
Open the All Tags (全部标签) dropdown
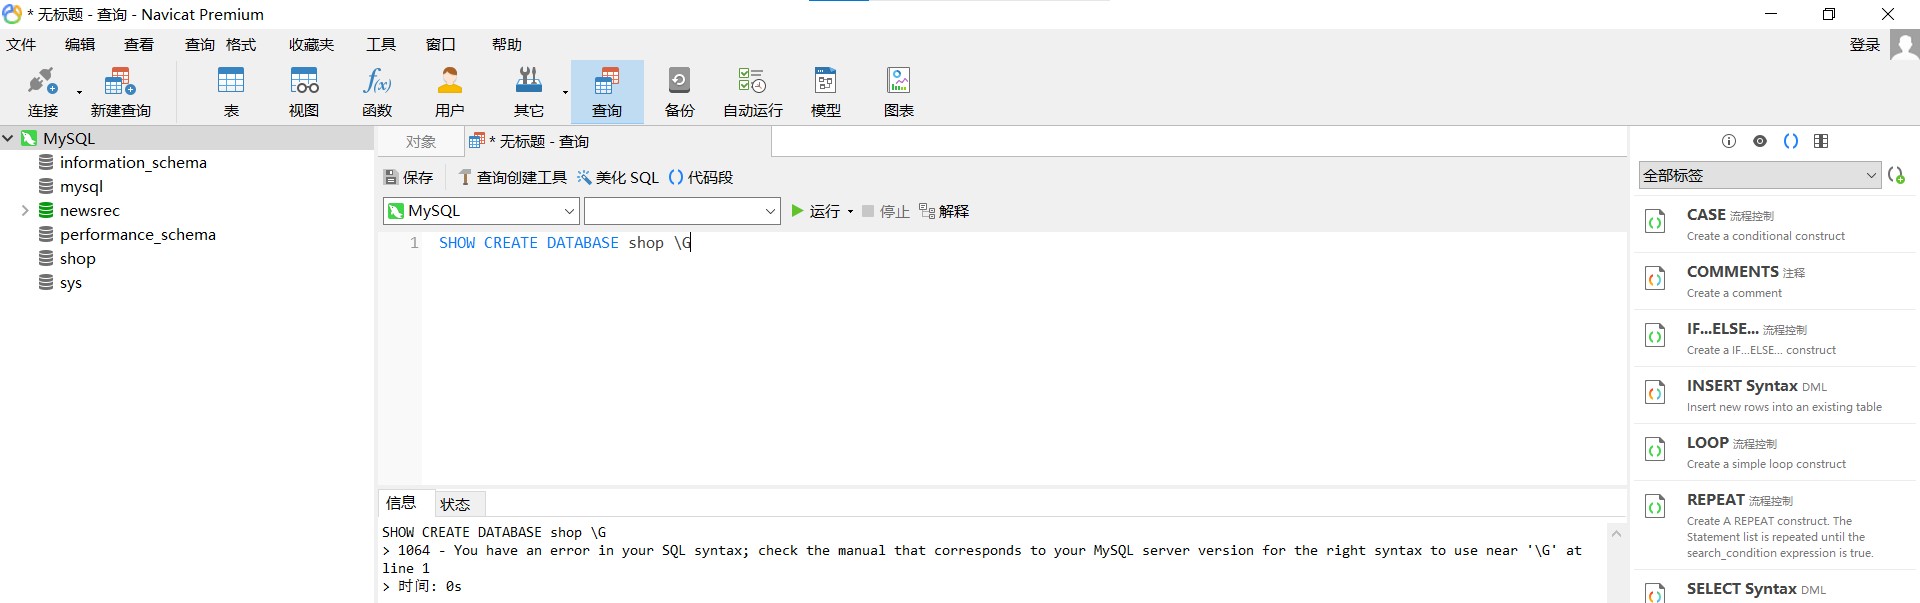click(x=1760, y=175)
